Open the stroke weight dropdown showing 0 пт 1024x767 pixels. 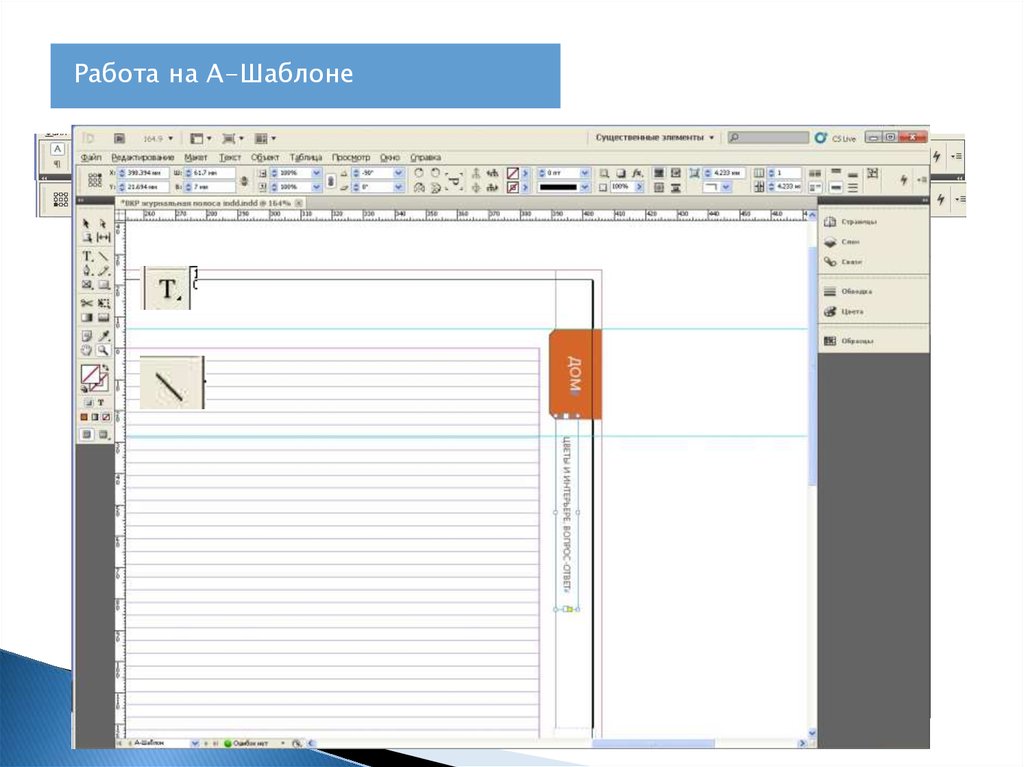click(x=583, y=173)
